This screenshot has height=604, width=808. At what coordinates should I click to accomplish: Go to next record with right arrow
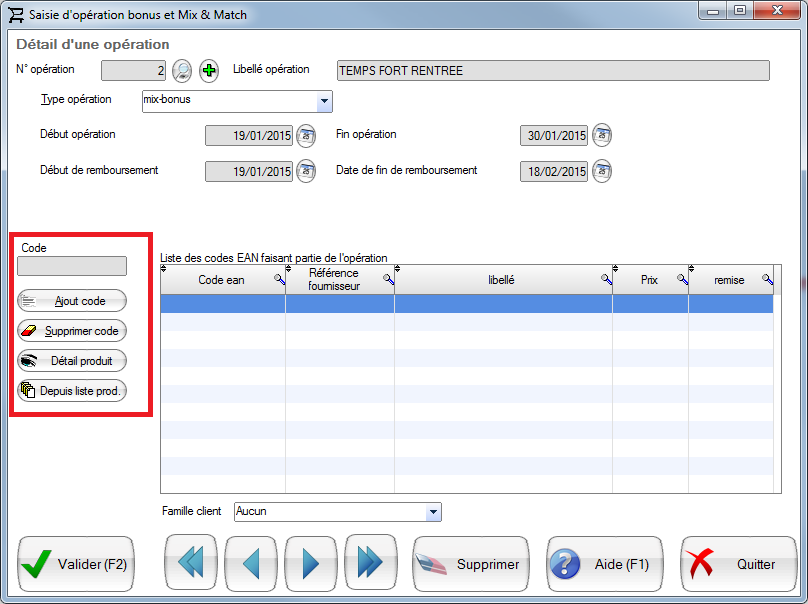pyautogui.click(x=311, y=563)
